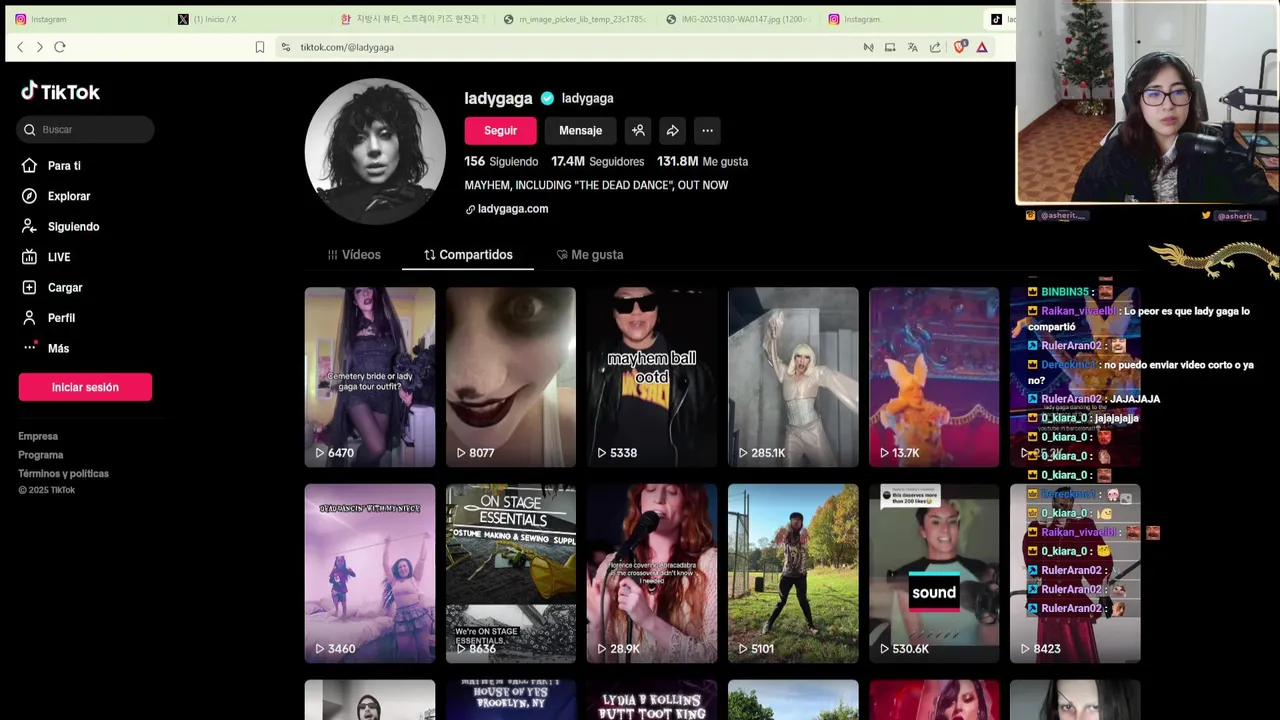This screenshot has width=1280, height=720.
Task: Open the video with 8077 views
Action: [511, 377]
